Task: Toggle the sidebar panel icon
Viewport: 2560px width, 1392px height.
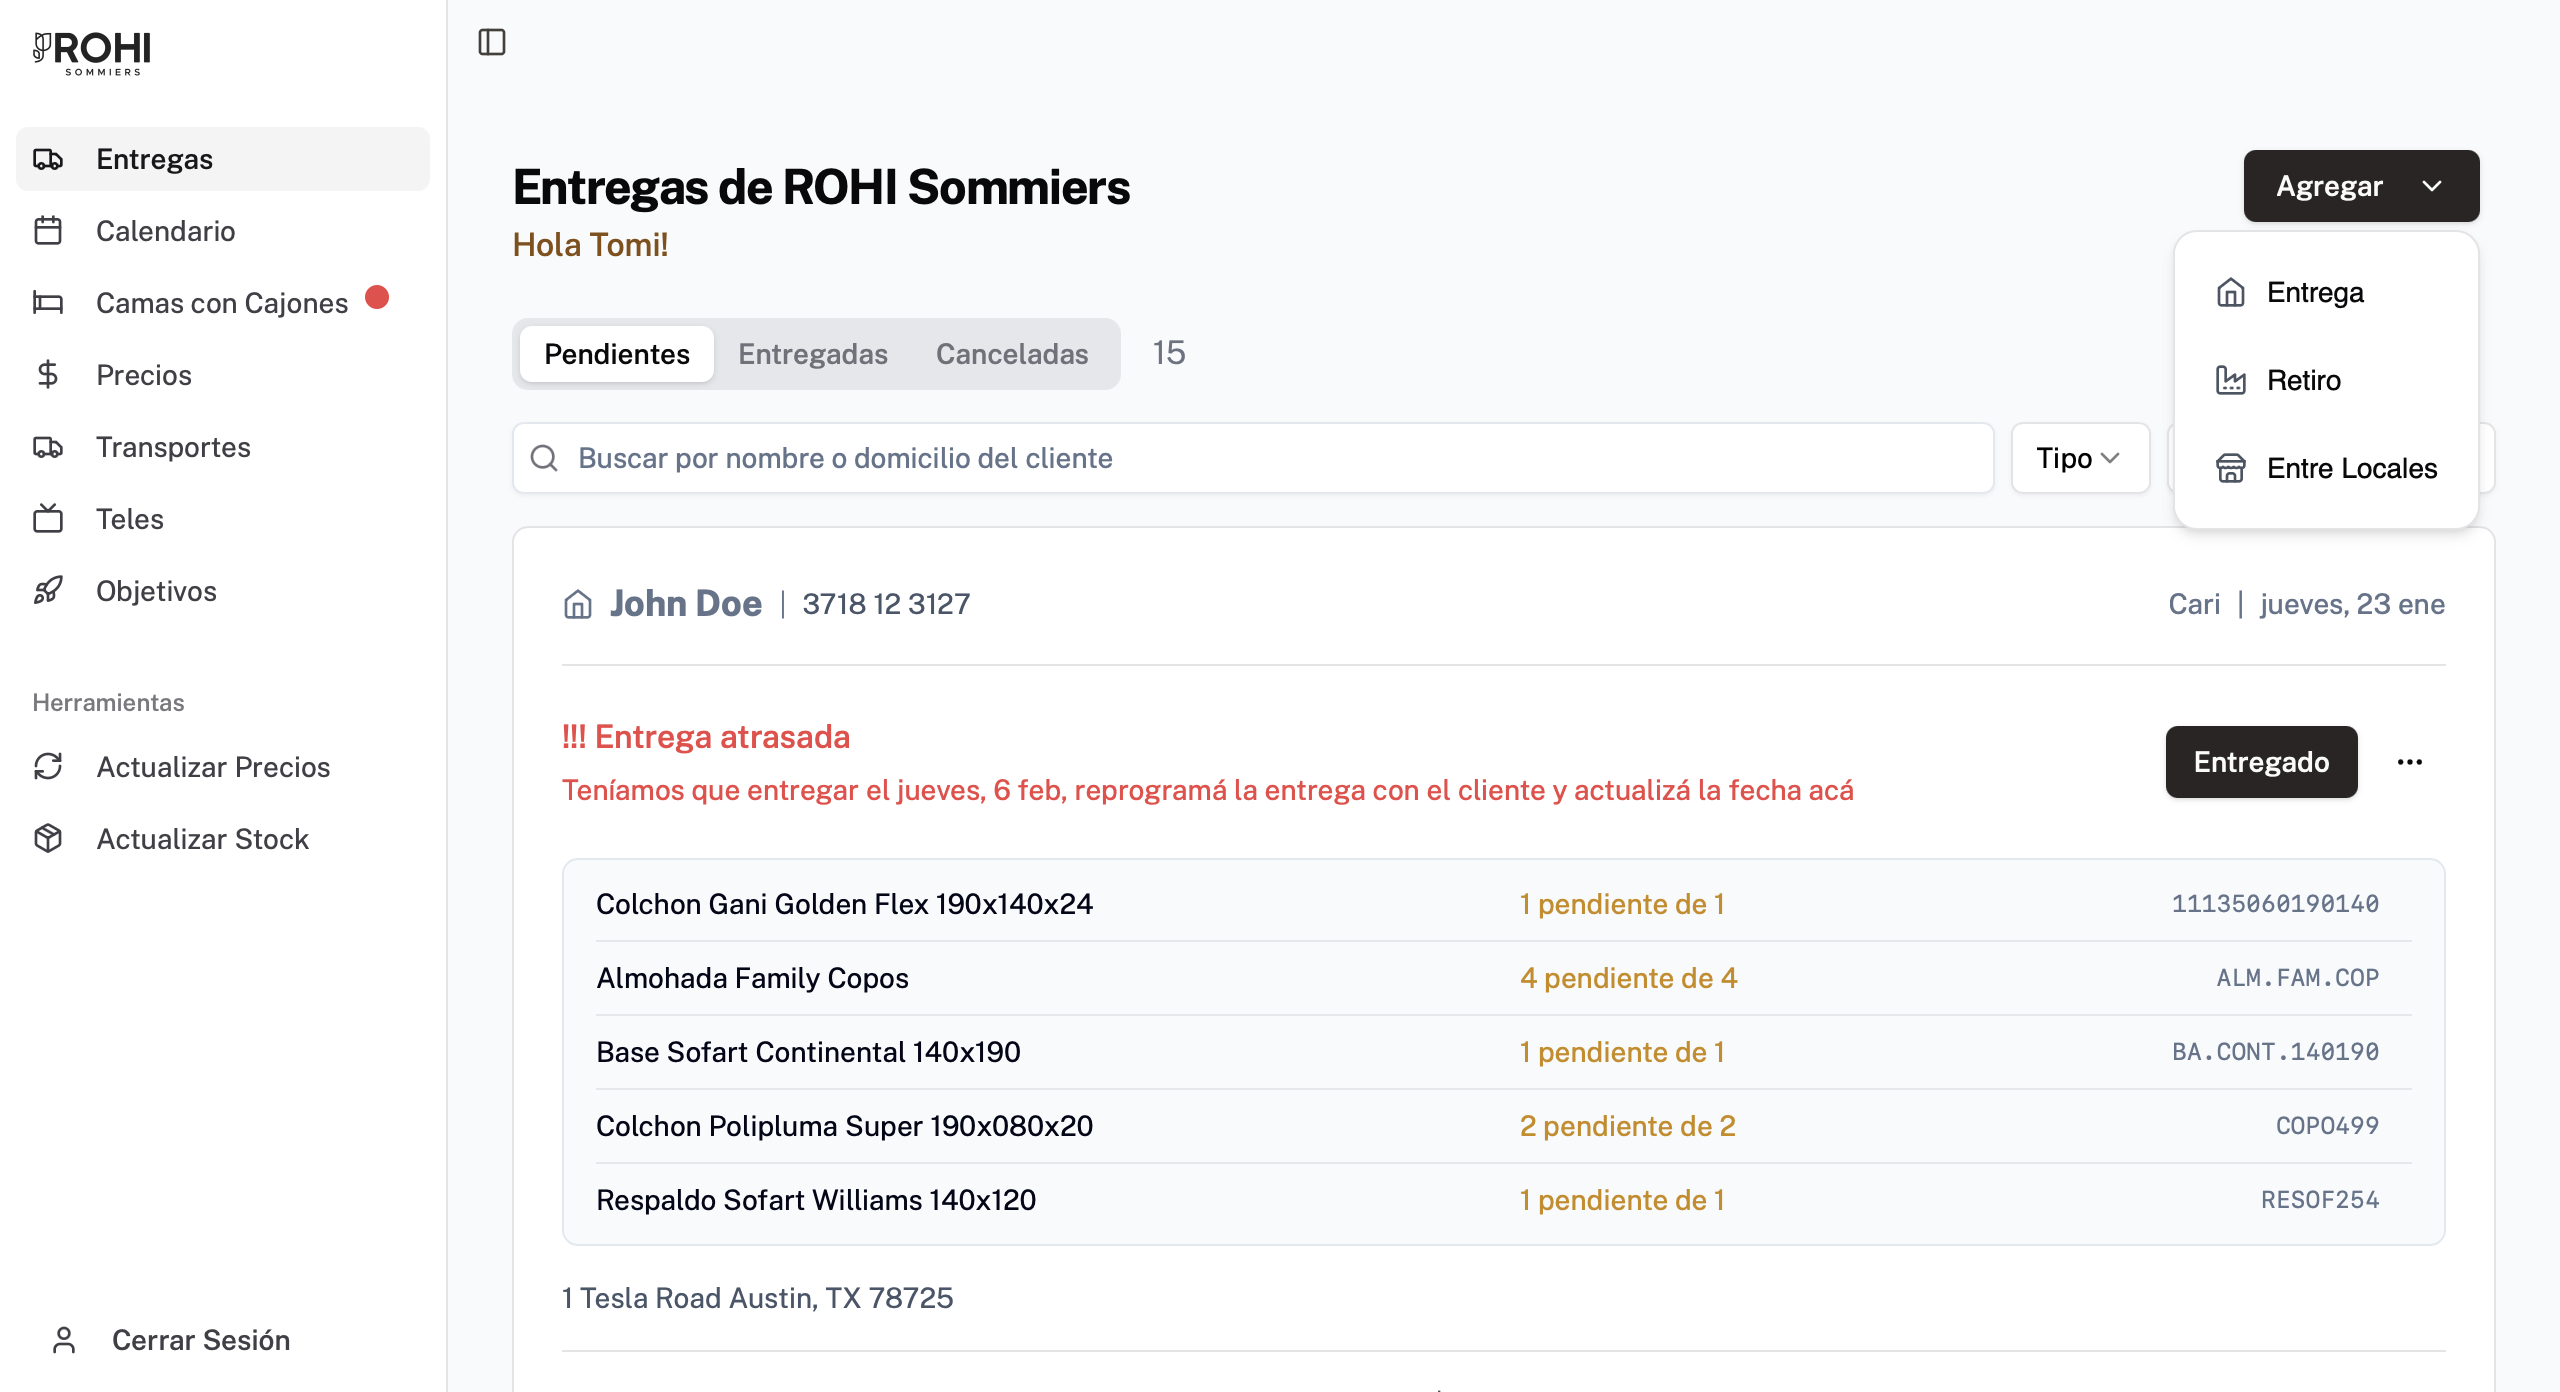Action: click(x=492, y=42)
